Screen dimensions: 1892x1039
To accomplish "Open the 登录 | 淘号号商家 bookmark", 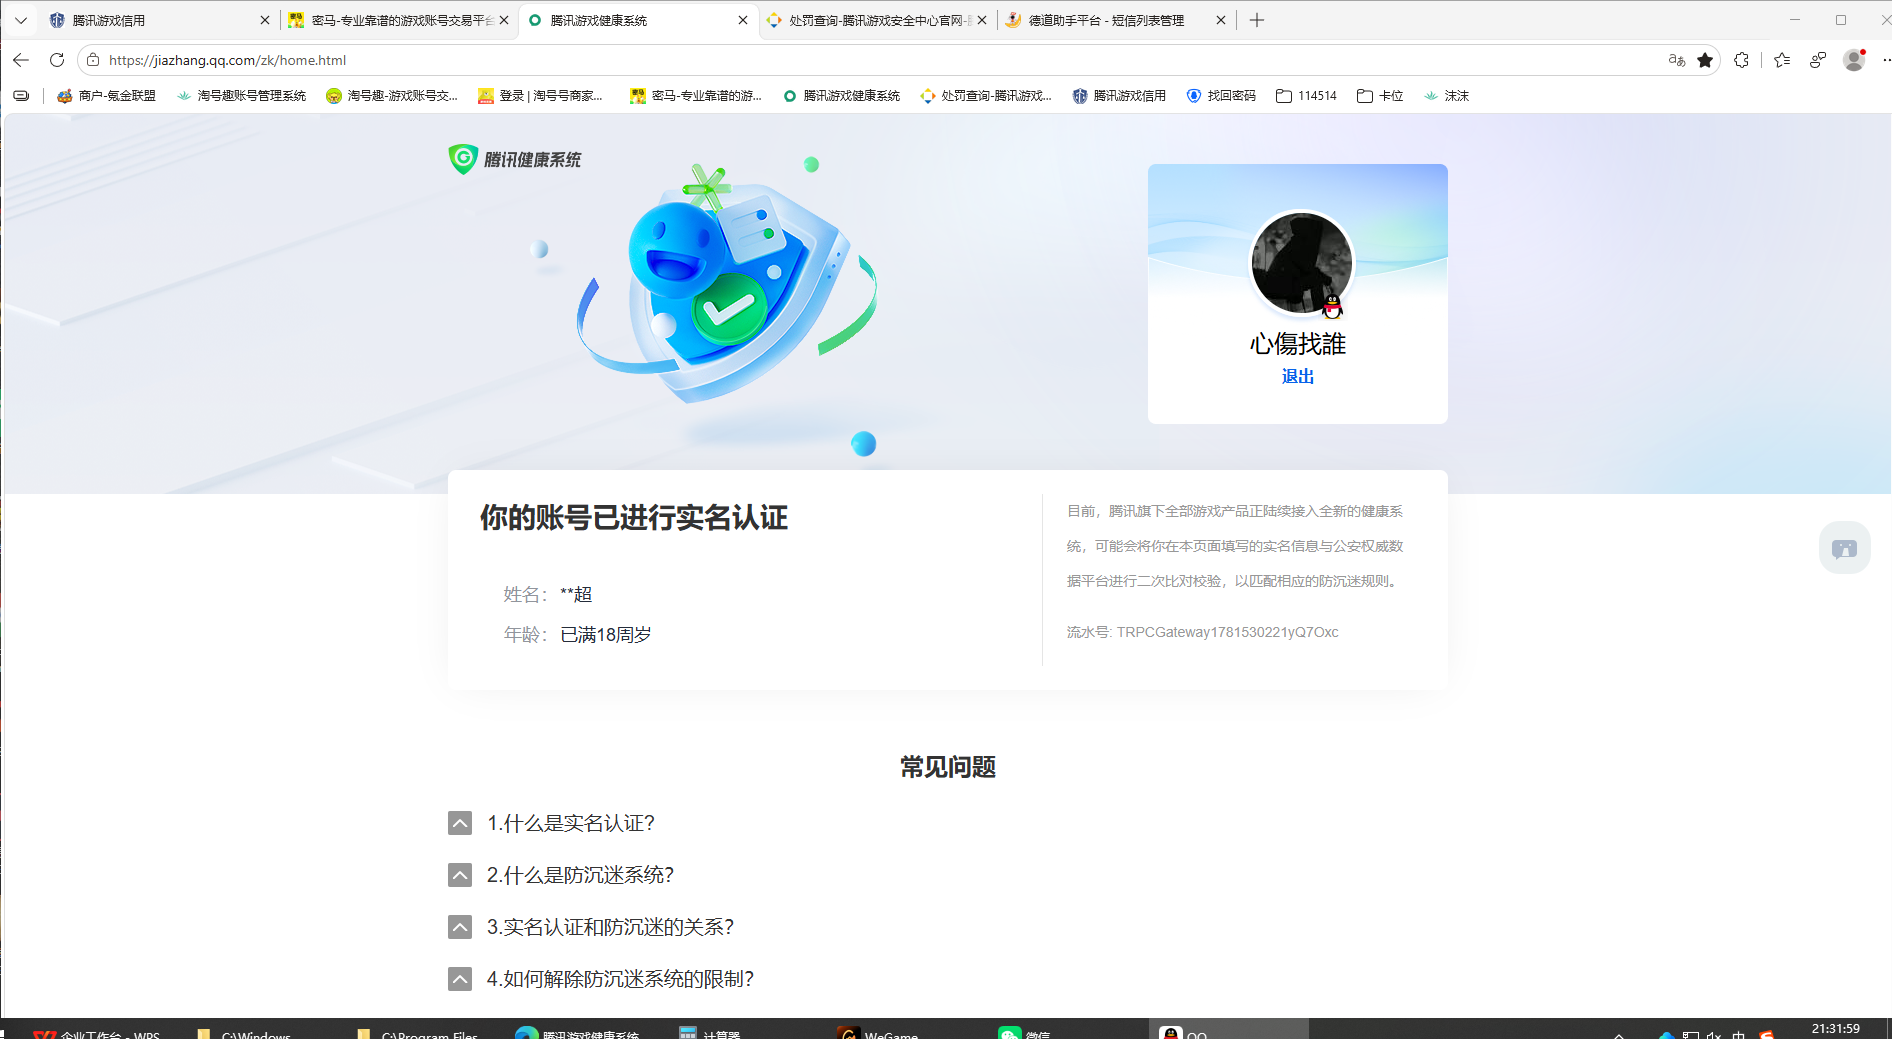I will click(540, 96).
